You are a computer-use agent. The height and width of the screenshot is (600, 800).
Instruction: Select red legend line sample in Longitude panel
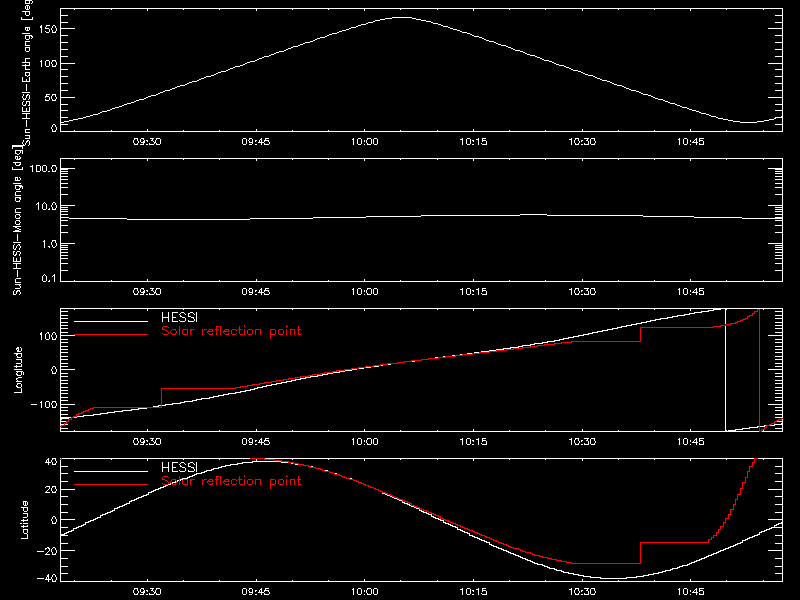coord(111,335)
